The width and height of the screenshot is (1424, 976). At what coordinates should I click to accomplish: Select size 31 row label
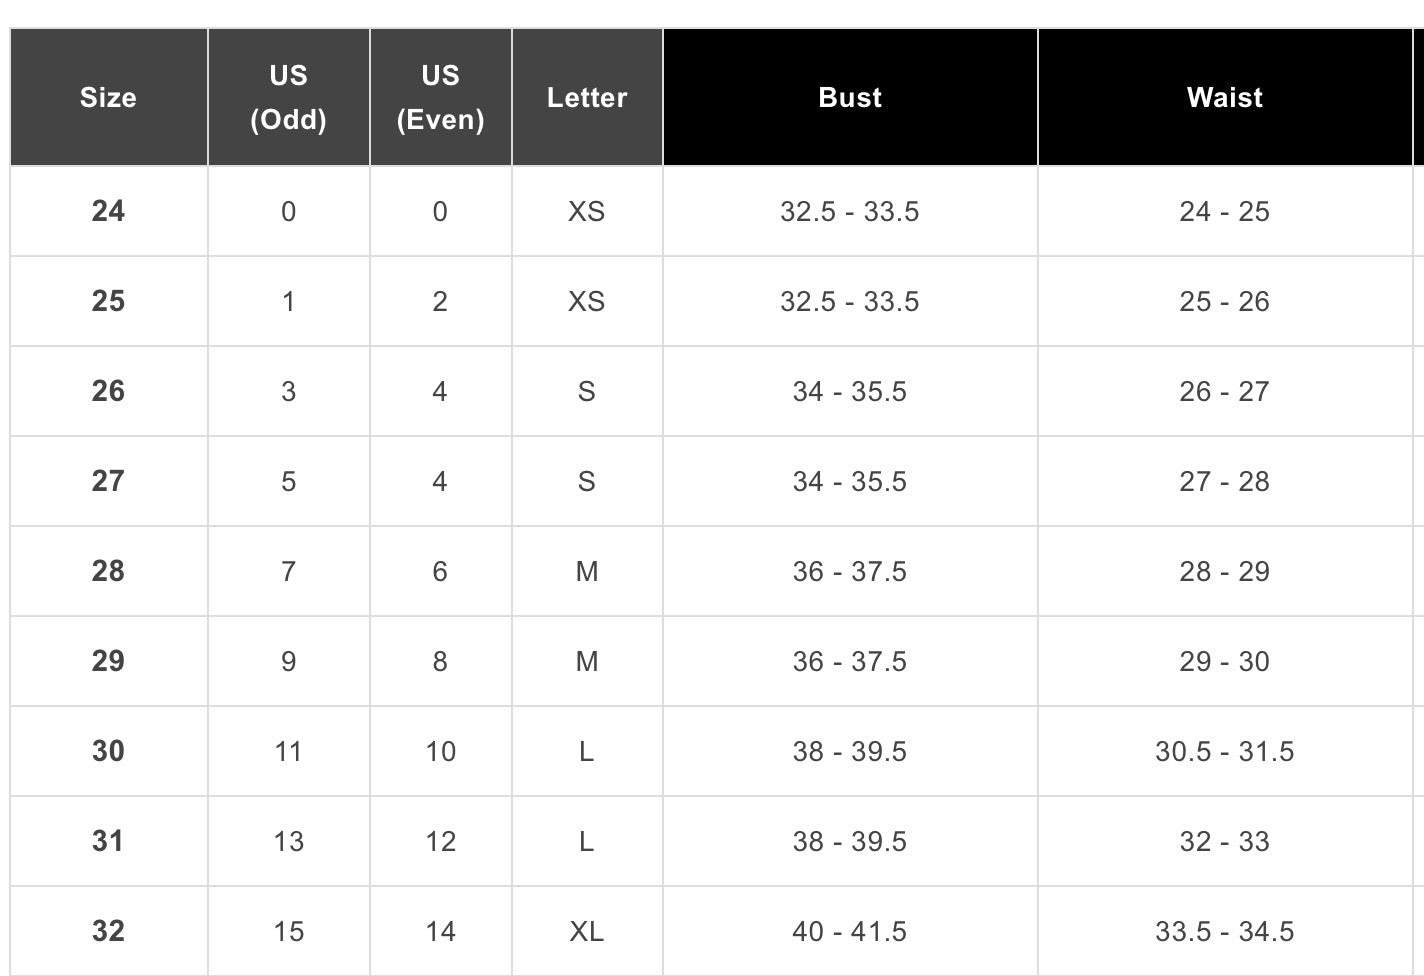click(108, 841)
